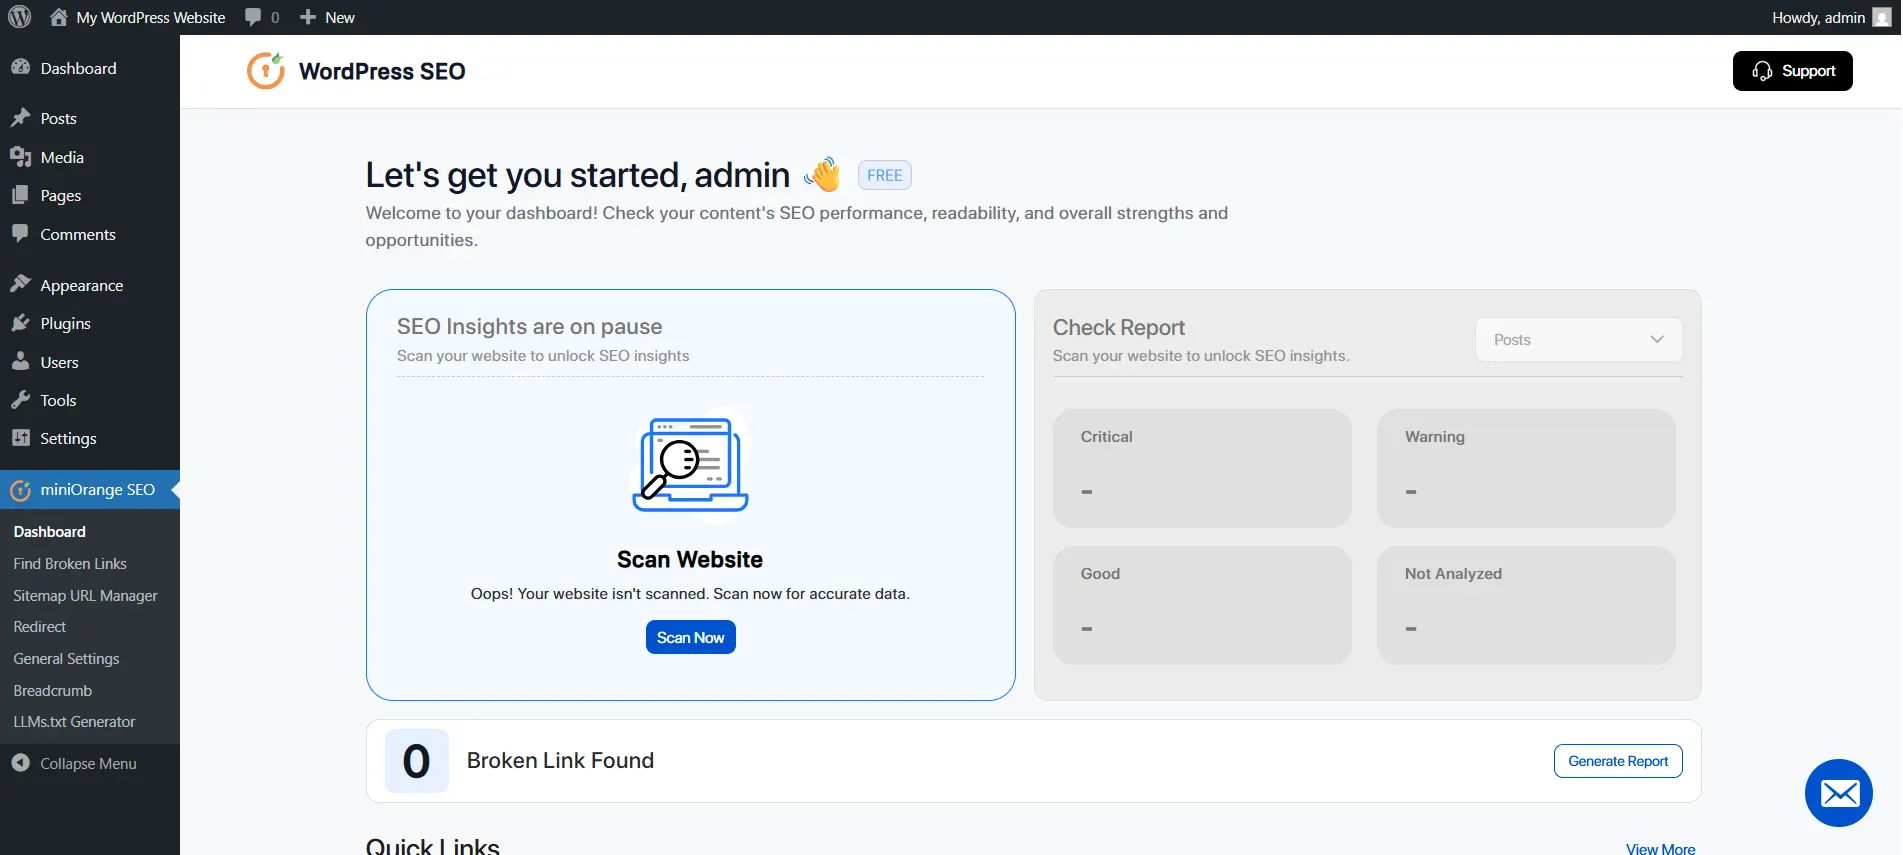Image resolution: width=1903 pixels, height=855 pixels.
Task: Click the miniOrange SEO orange icon in sidebar
Action: 21,490
